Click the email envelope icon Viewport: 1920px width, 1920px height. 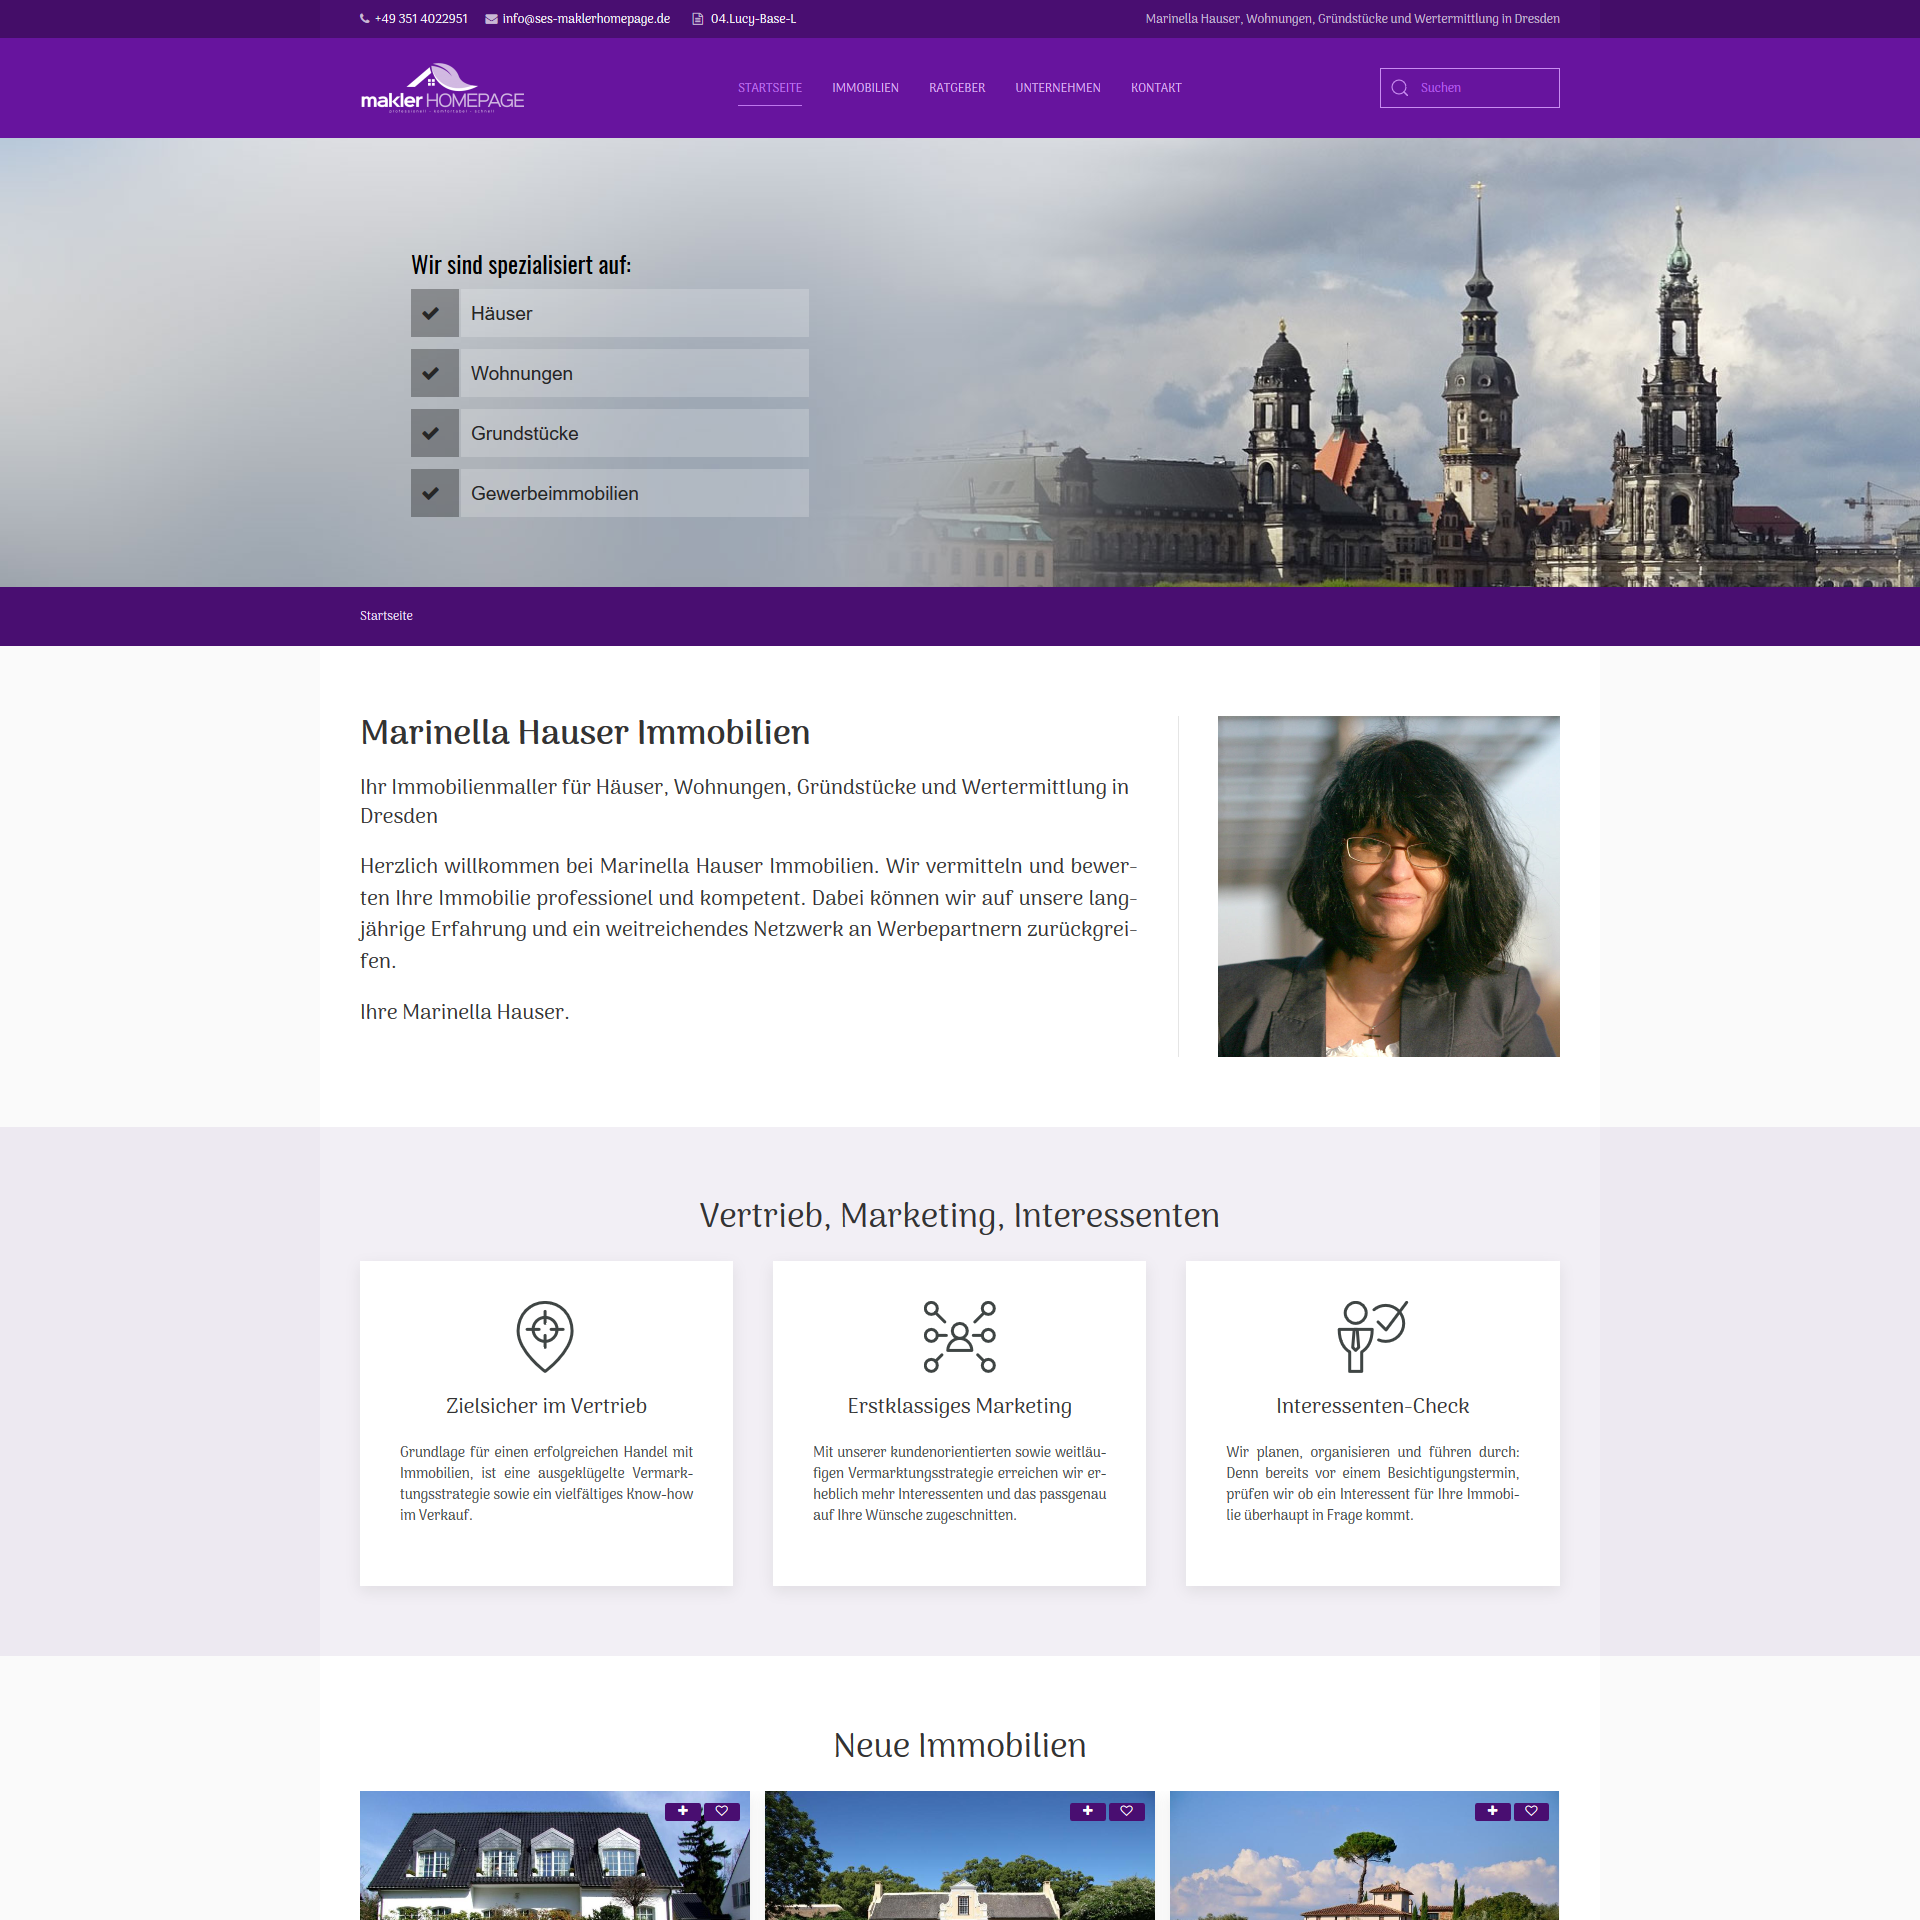(x=491, y=19)
